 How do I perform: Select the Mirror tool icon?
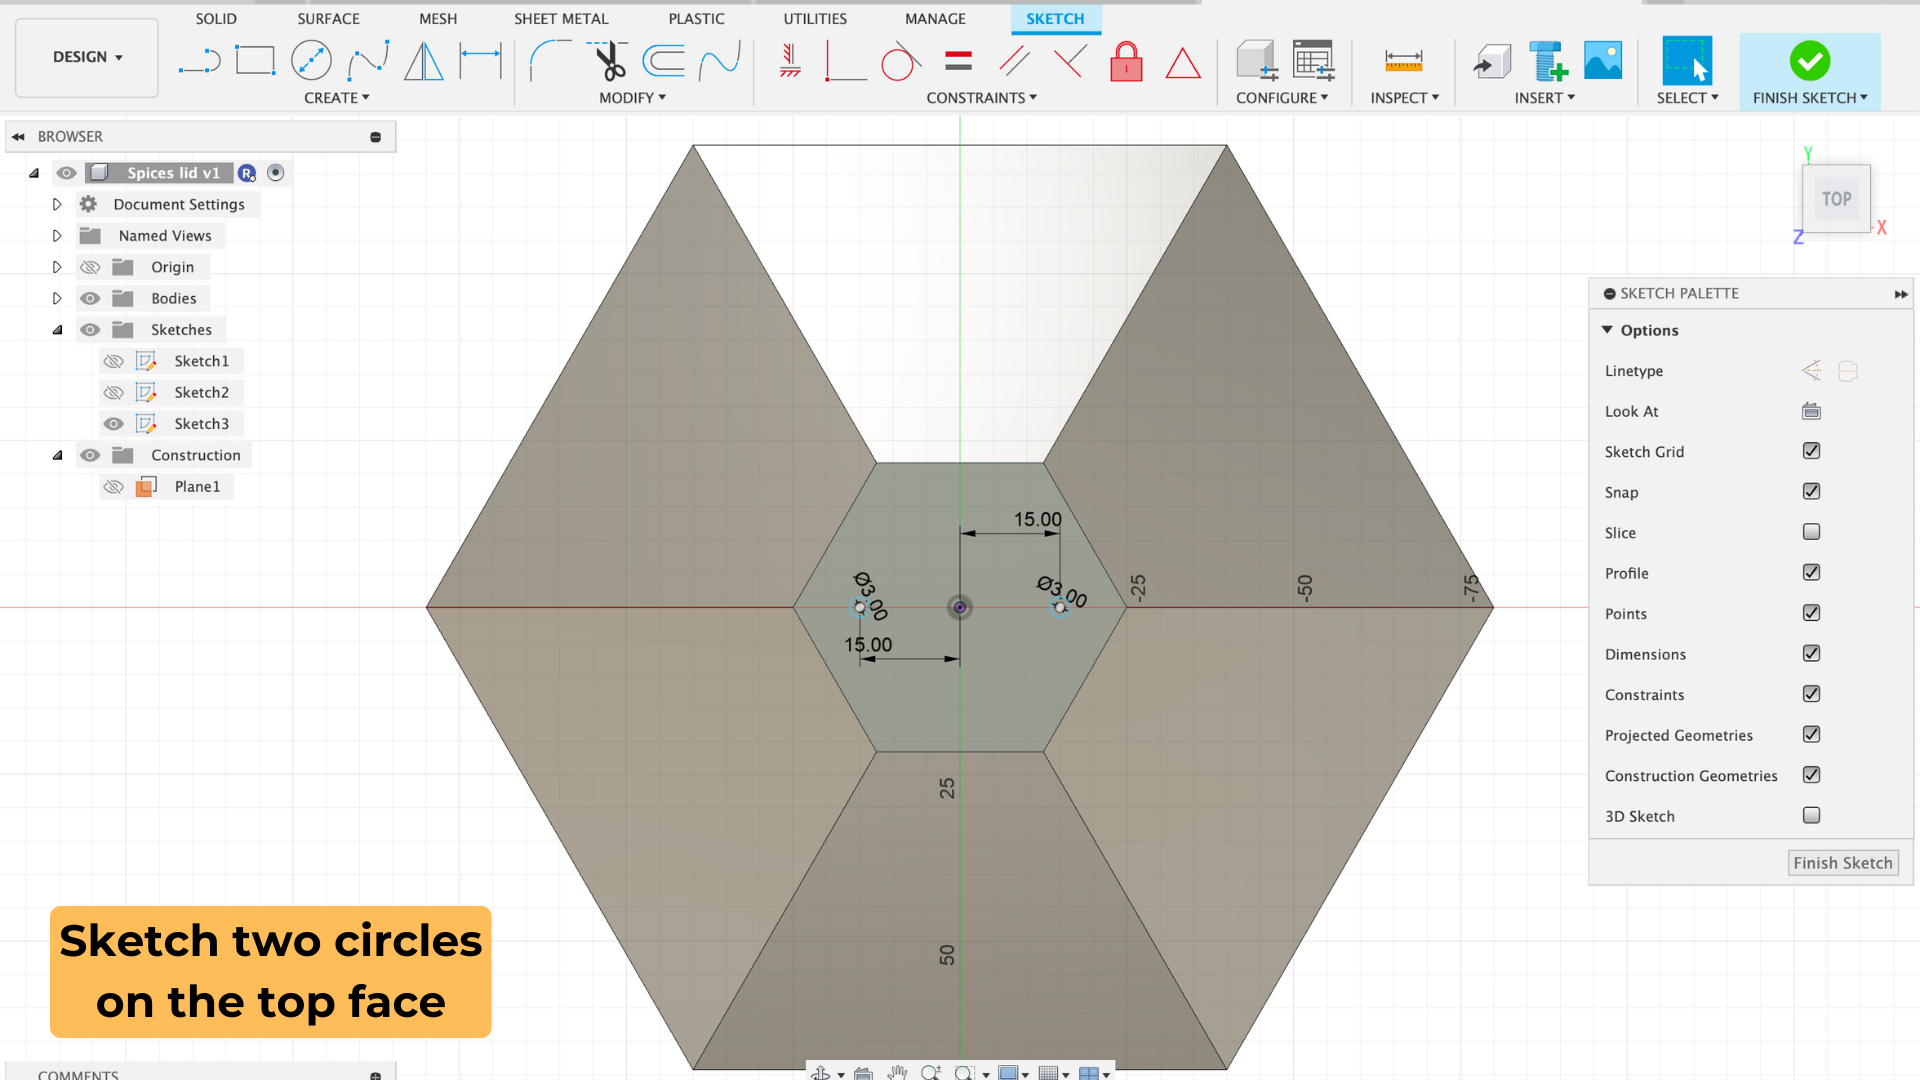tap(424, 61)
